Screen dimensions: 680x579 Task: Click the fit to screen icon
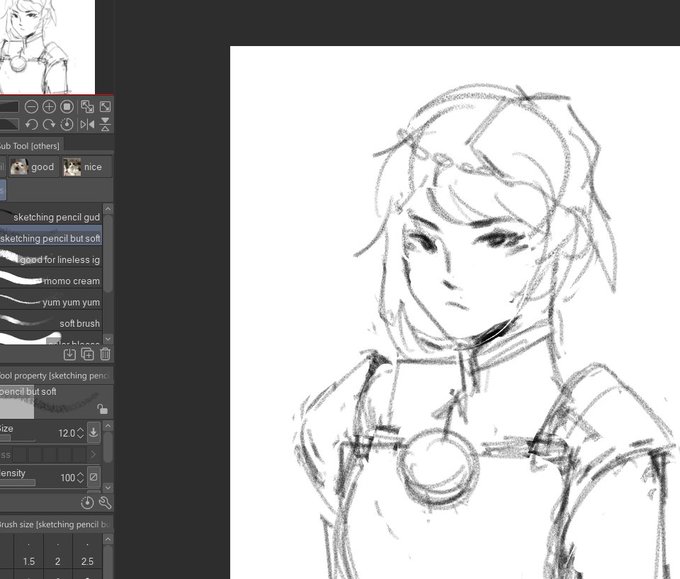(87, 107)
